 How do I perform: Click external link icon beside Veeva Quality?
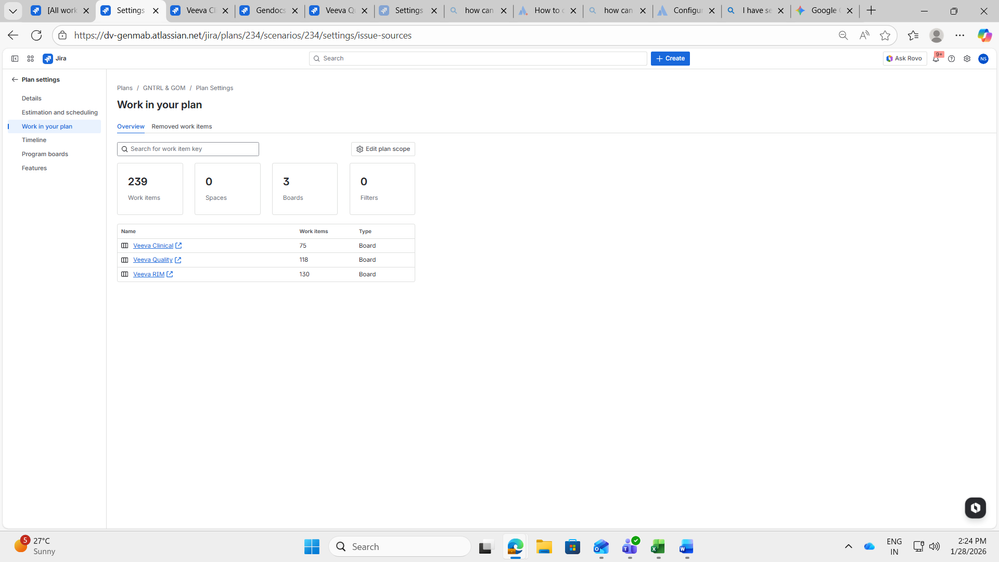click(178, 260)
